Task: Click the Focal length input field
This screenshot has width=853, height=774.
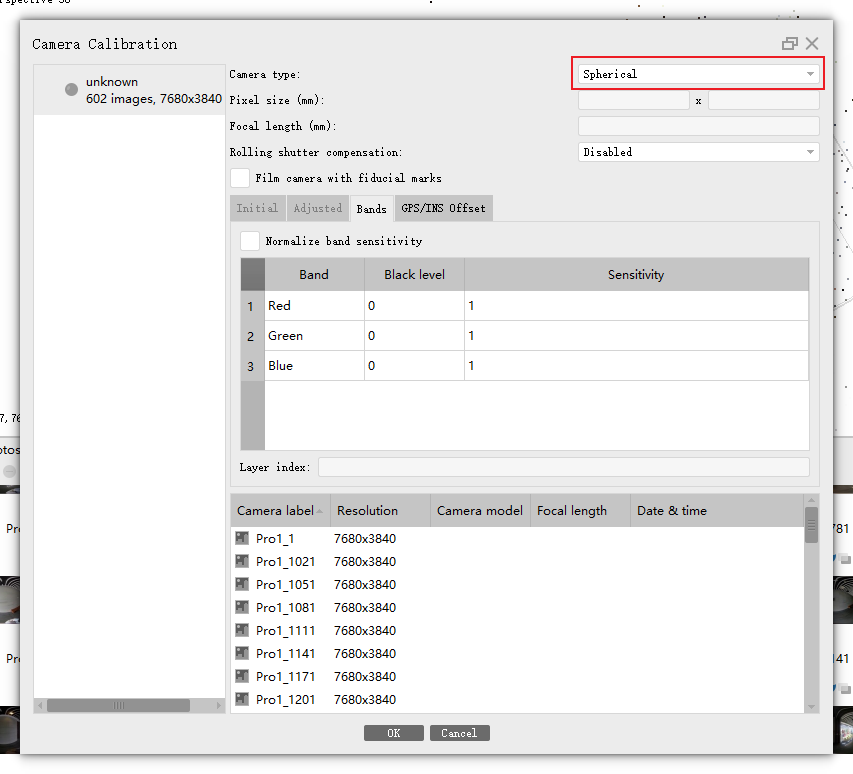Action: [x=698, y=126]
